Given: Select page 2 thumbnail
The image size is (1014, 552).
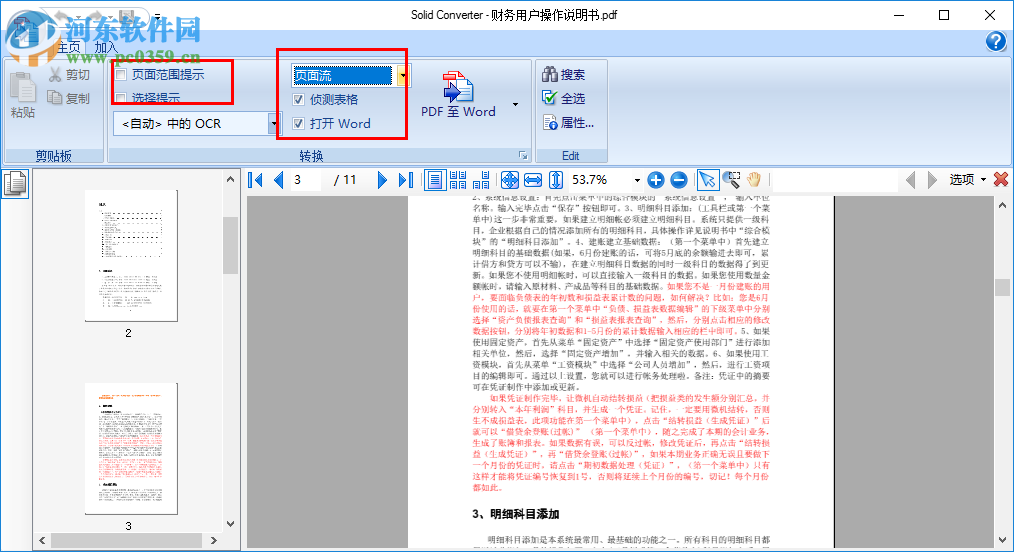Looking at the screenshot, I should pyautogui.click(x=131, y=255).
